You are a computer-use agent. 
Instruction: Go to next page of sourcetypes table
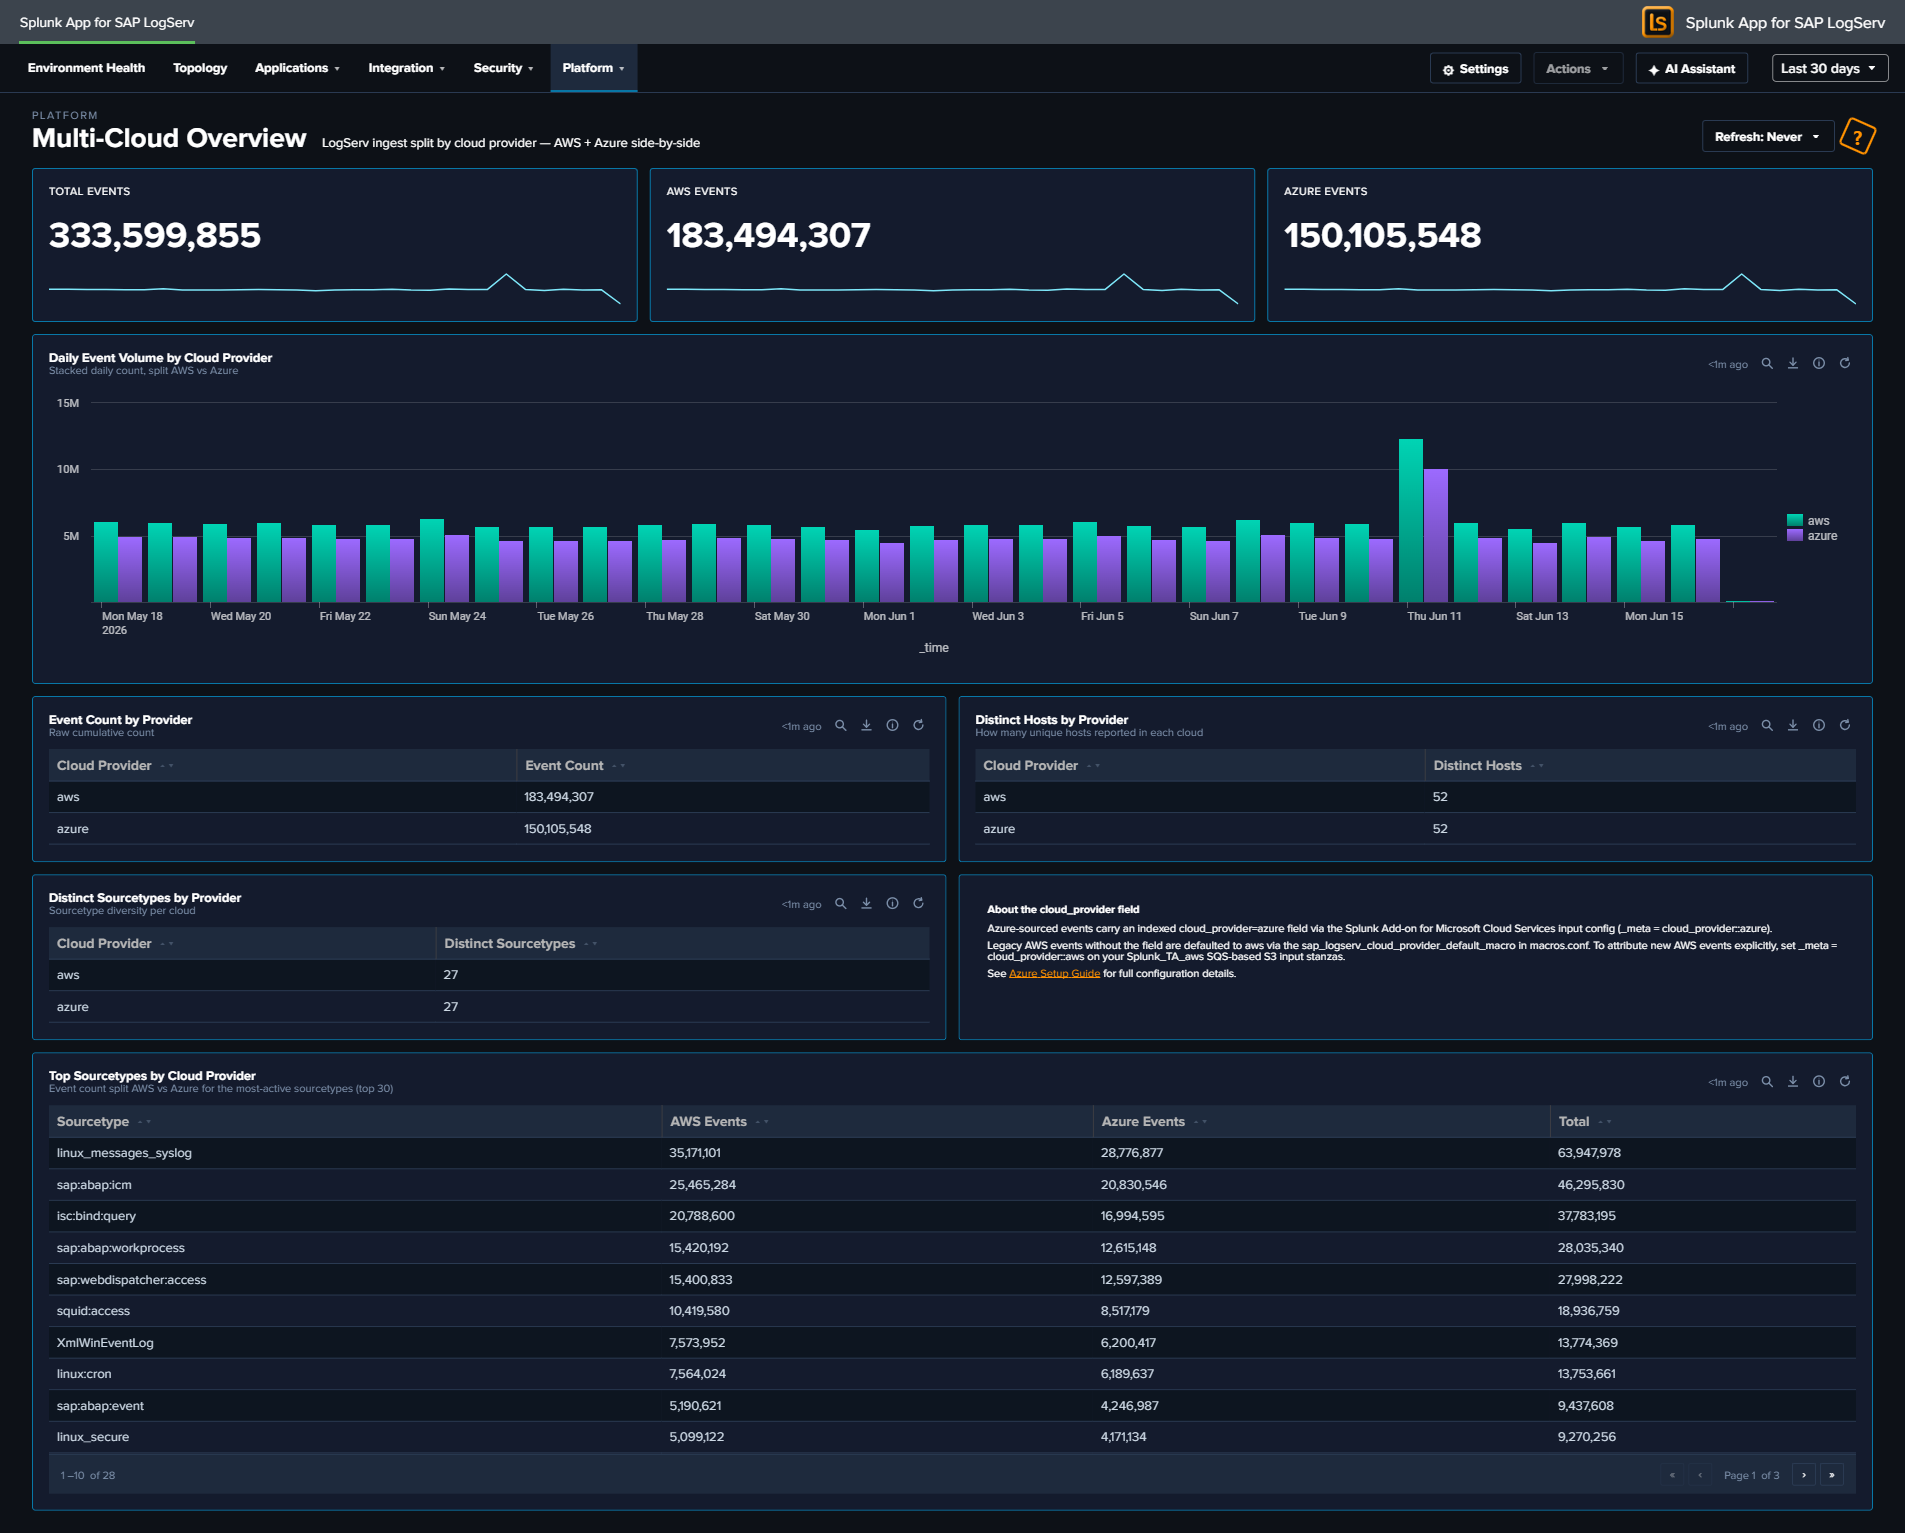(1804, 1475)
